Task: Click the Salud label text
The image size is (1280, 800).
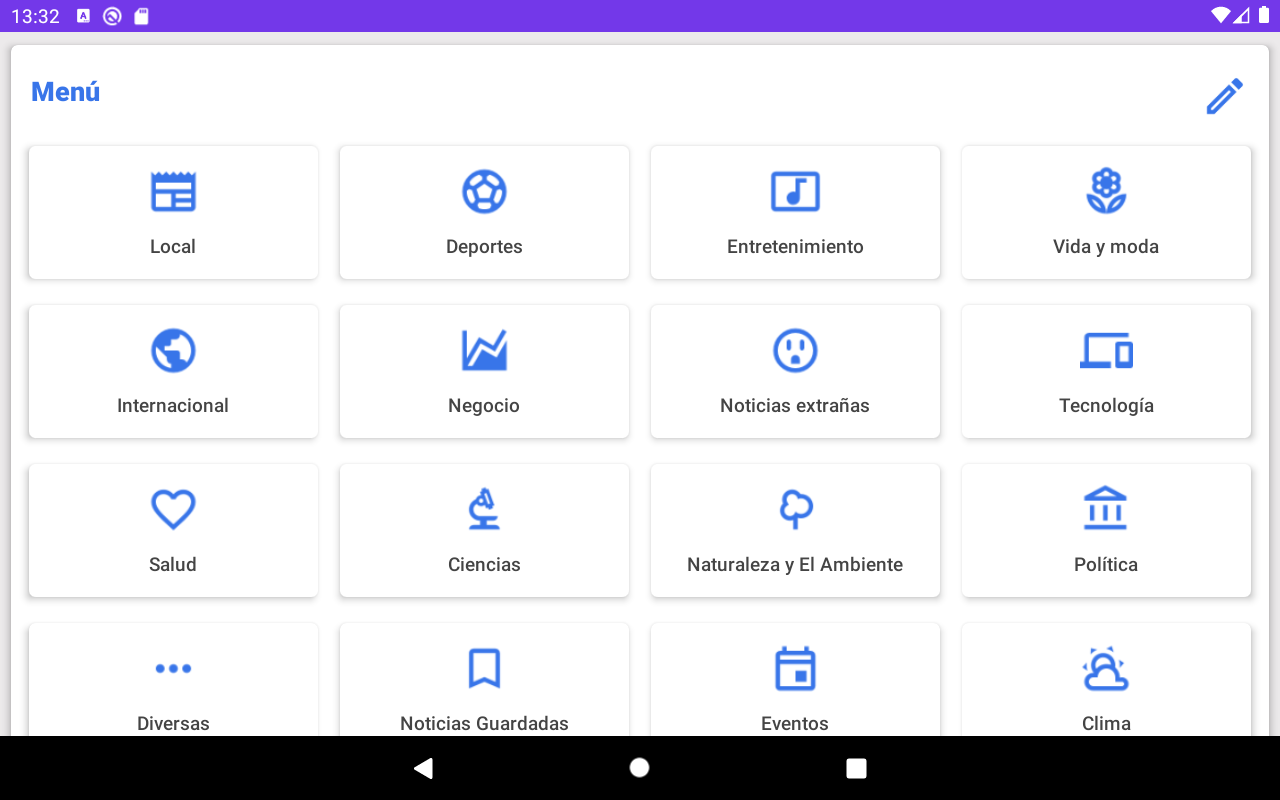Action: 173,564
